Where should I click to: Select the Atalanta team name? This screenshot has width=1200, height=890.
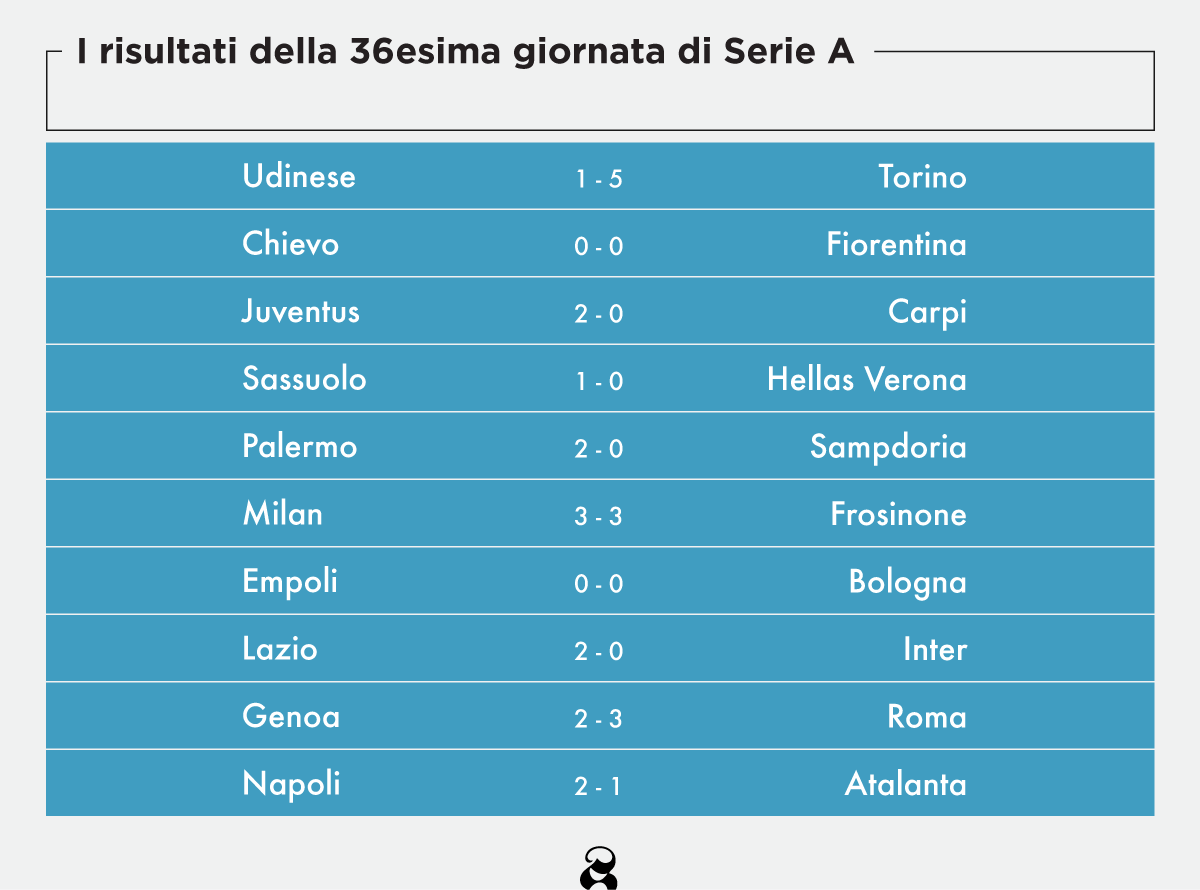click(905, 784)
